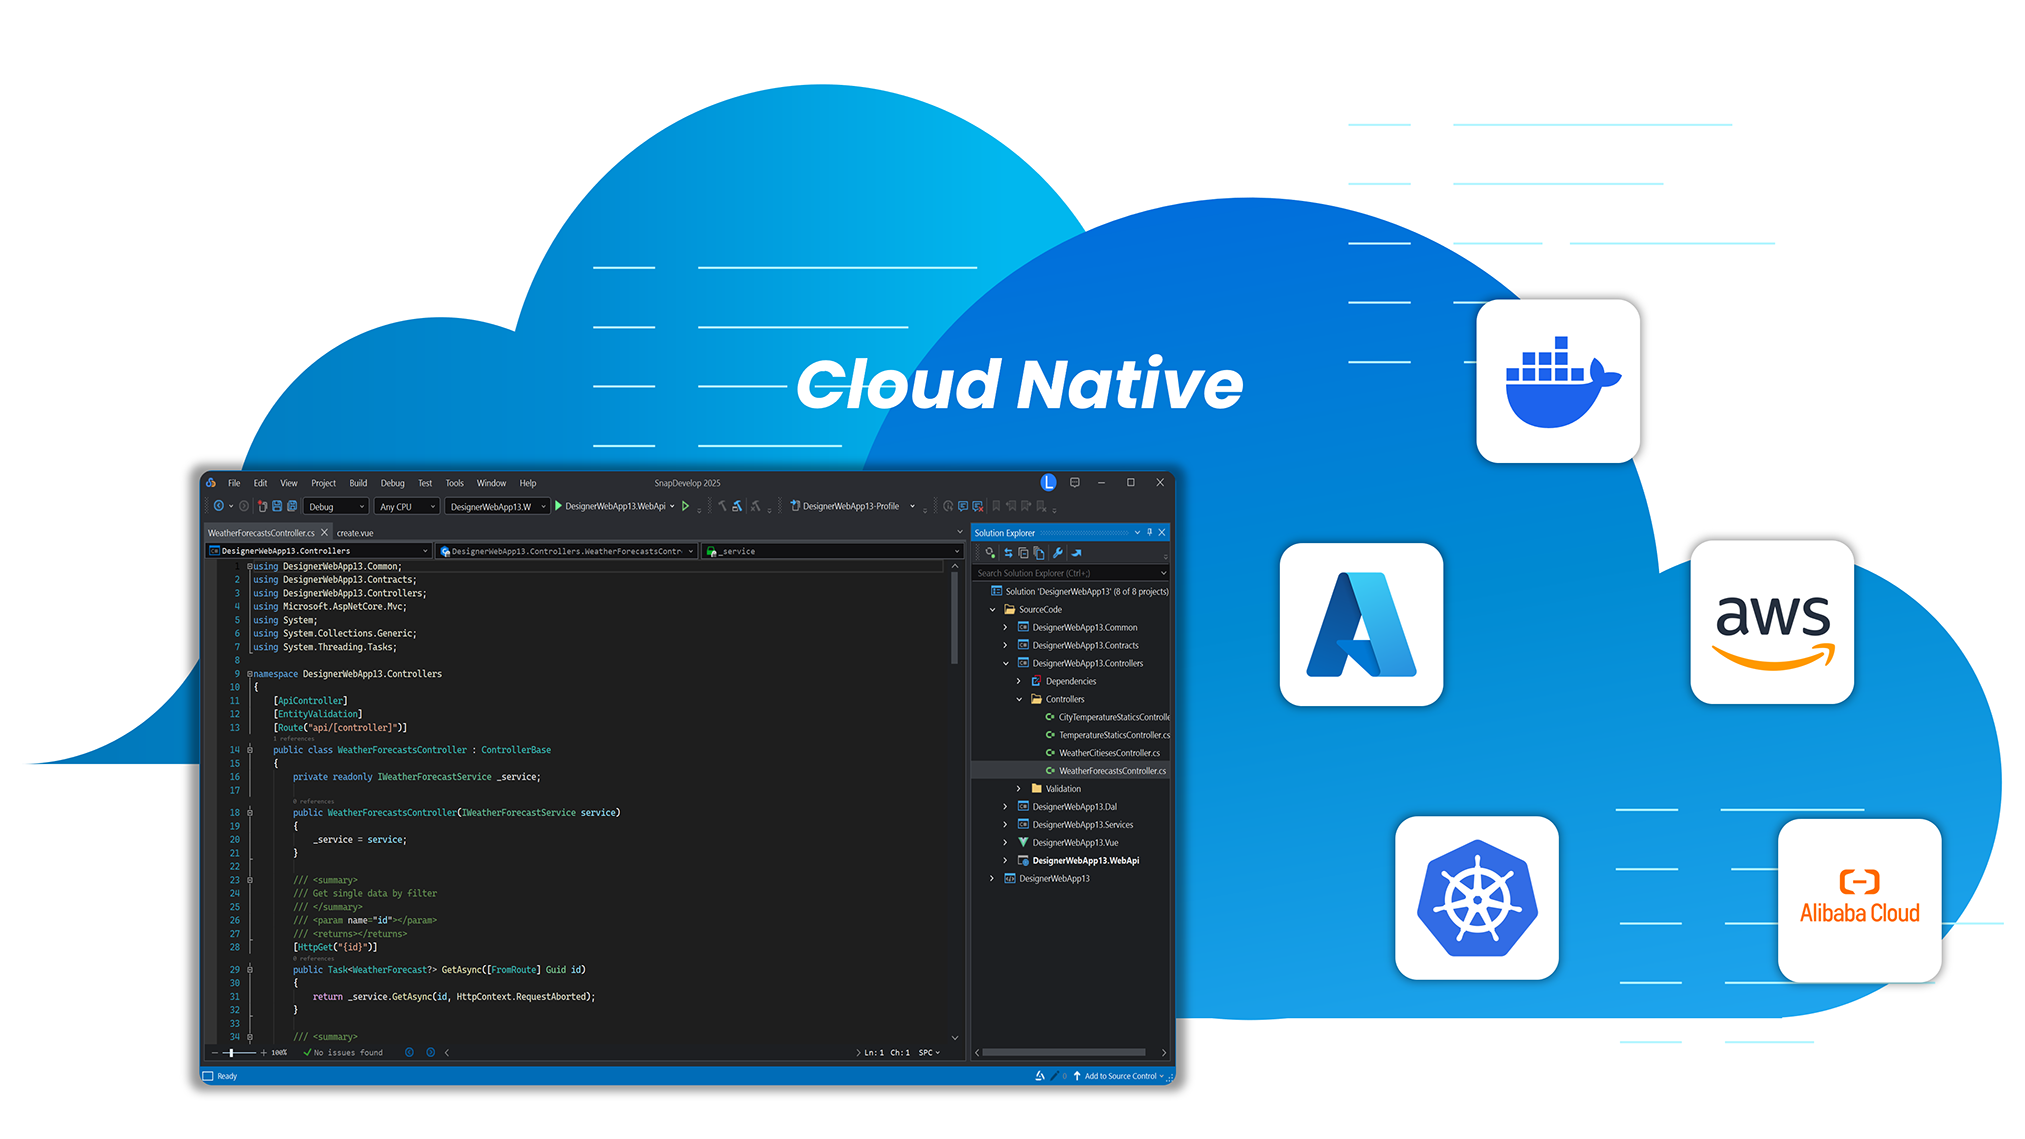Open the Any CPU platform dropdown

coord(406,507)
